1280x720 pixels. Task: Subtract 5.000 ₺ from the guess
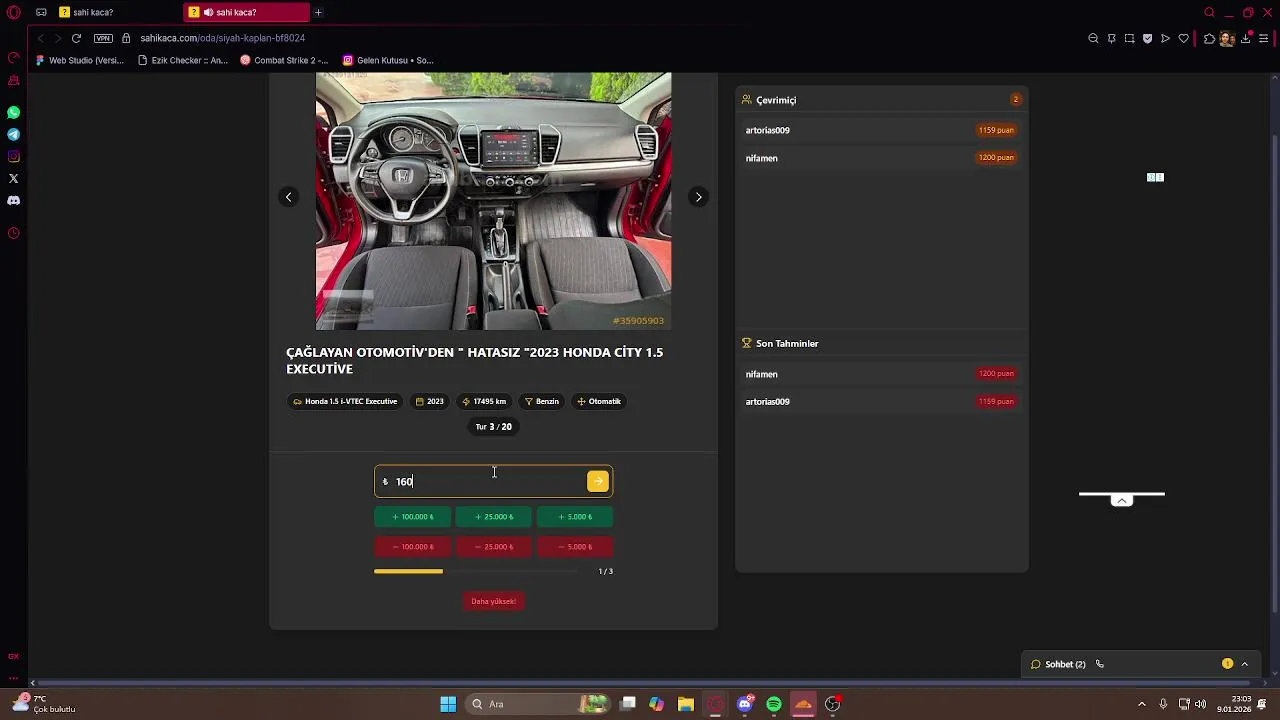(x=574, y=547)
